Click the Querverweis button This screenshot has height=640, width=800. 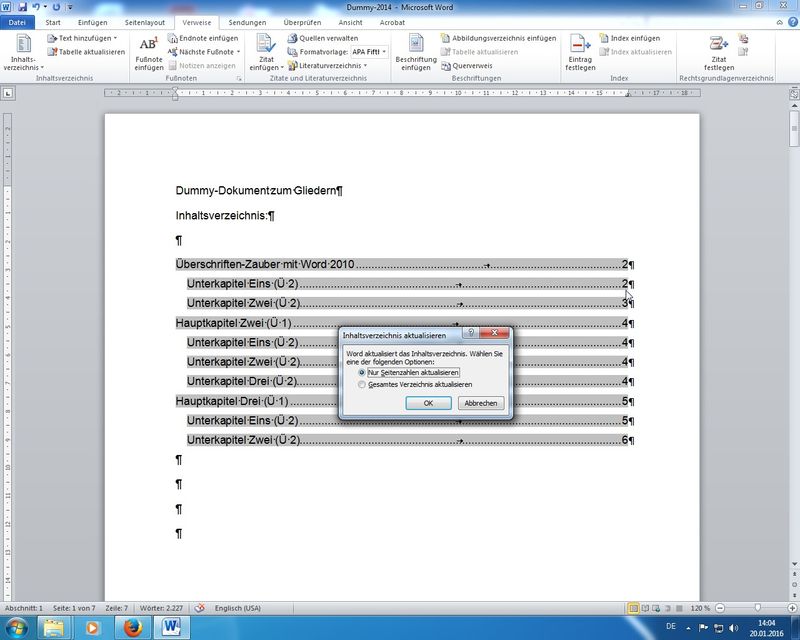pos(466,65)
